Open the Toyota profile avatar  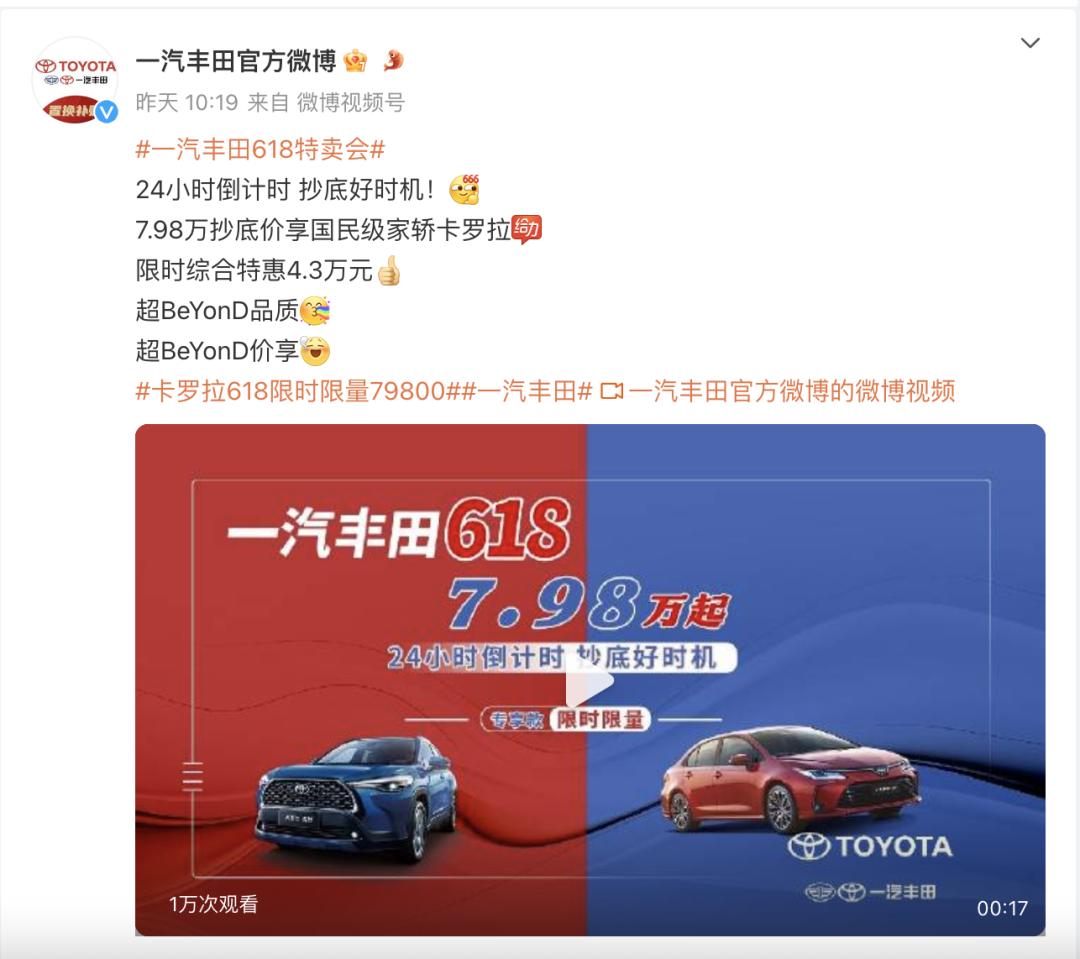point(76,81)
